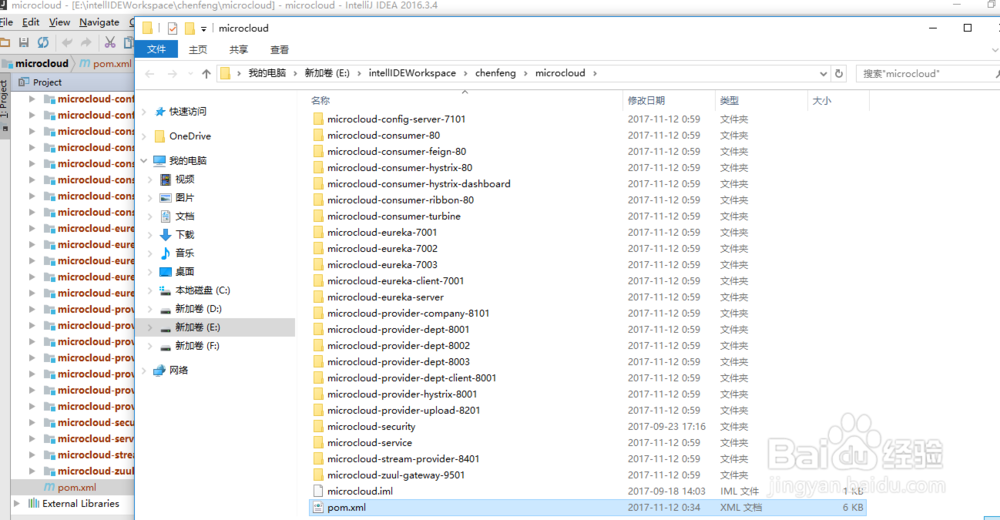Click the Redo arrow in IntelliJ toolbar
This screenshot has width=1000, height=520.
(x=85, y=43)
